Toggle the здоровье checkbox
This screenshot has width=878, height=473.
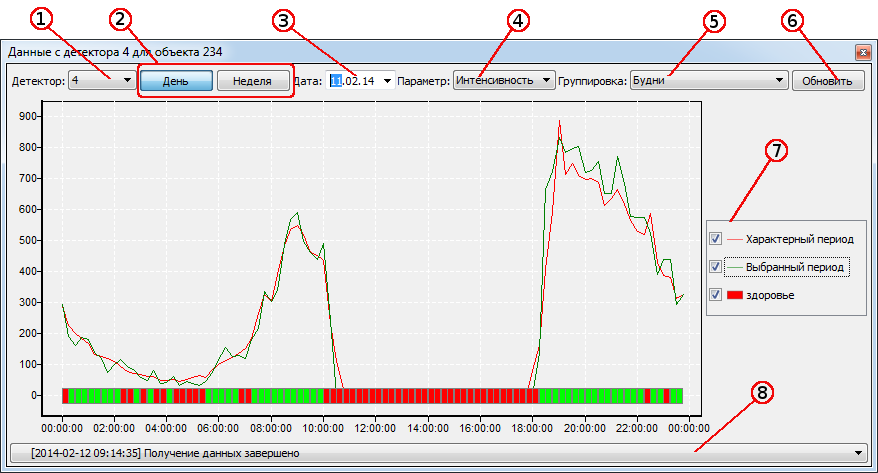click(715, 294)
